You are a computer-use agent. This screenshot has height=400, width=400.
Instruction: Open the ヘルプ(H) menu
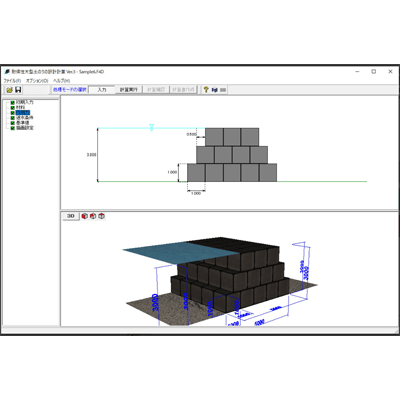(x=62, y=81)
